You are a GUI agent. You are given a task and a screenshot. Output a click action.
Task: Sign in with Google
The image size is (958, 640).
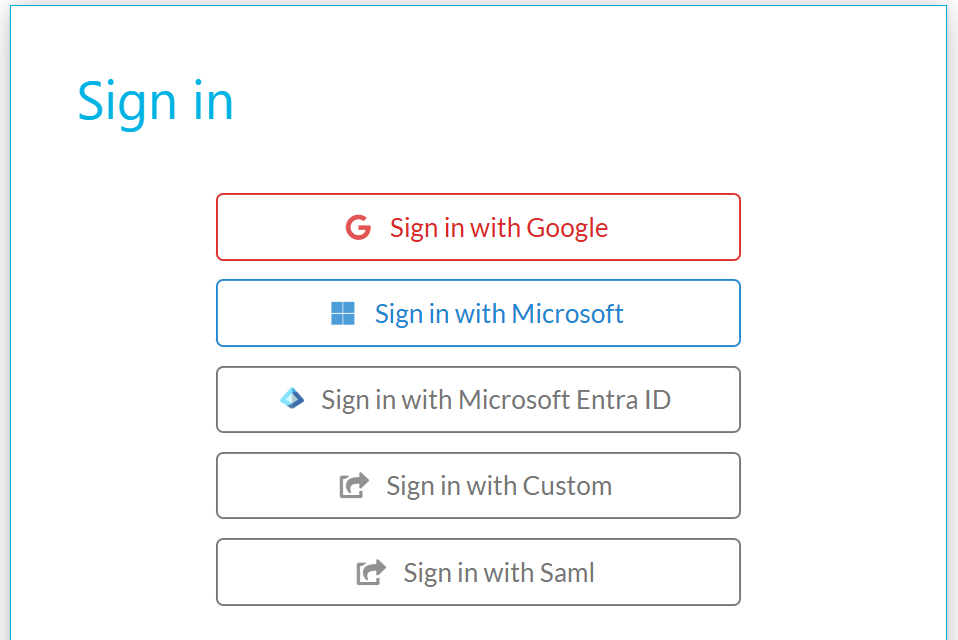[x=478, y=227]
